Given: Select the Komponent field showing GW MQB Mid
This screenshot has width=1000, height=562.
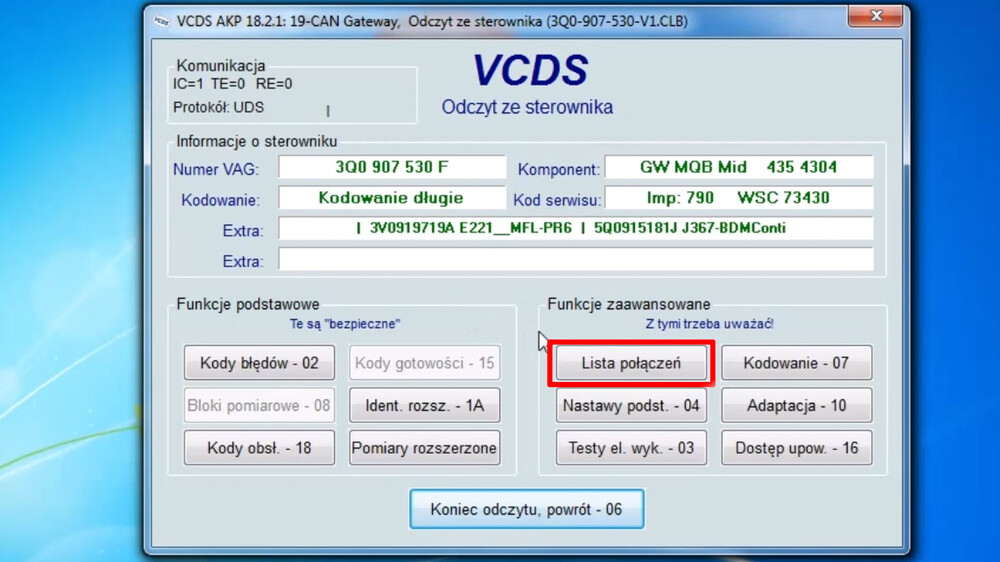Looking at the screenshot, I should [x=739, y=167].
